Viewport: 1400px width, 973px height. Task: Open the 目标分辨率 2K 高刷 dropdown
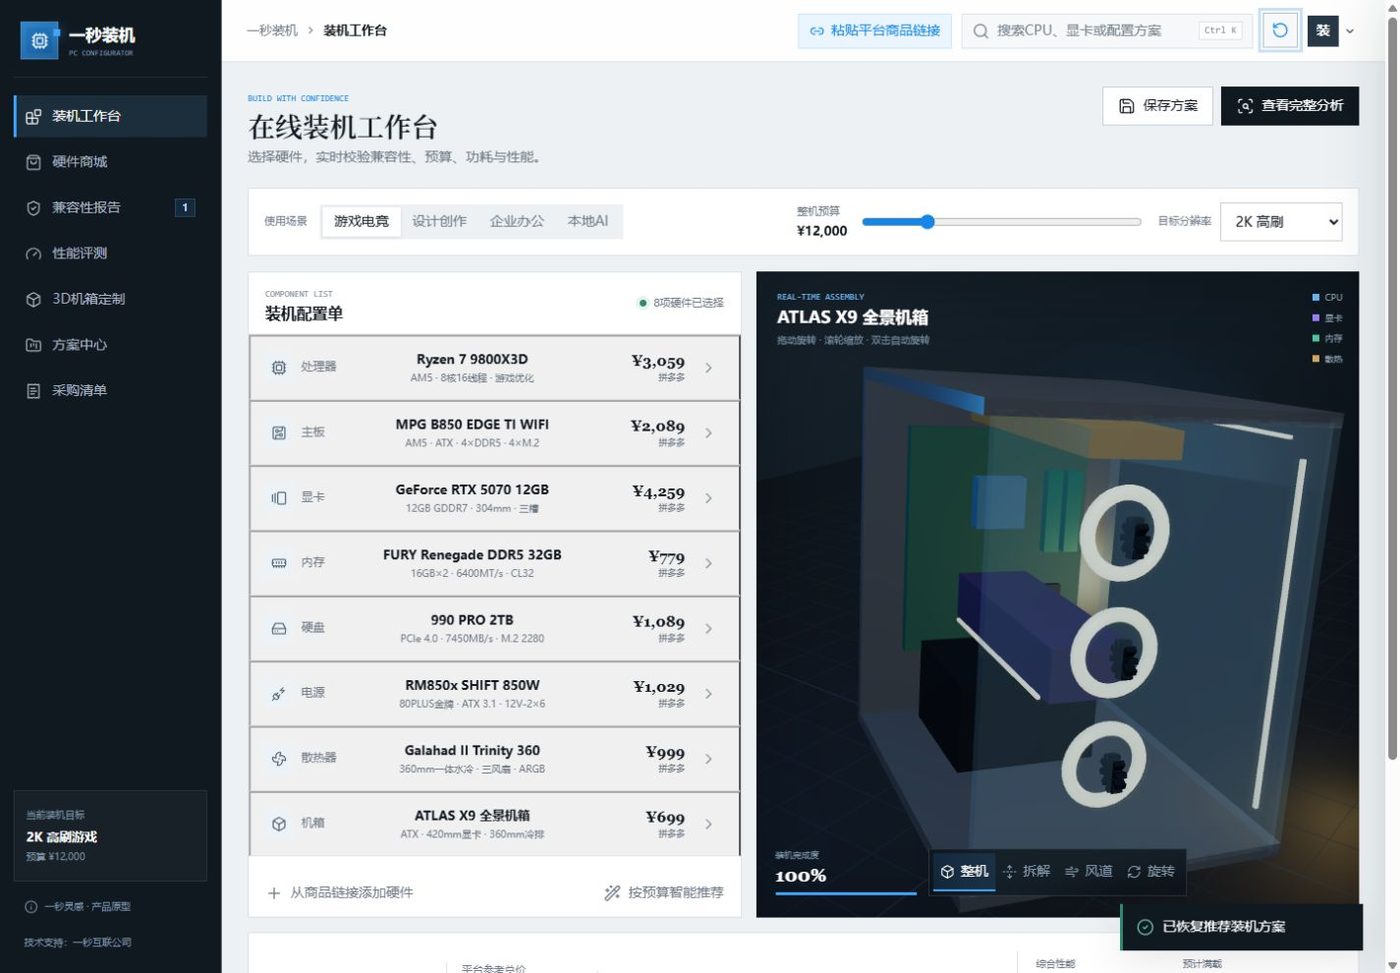click(x=1281, y=222)
